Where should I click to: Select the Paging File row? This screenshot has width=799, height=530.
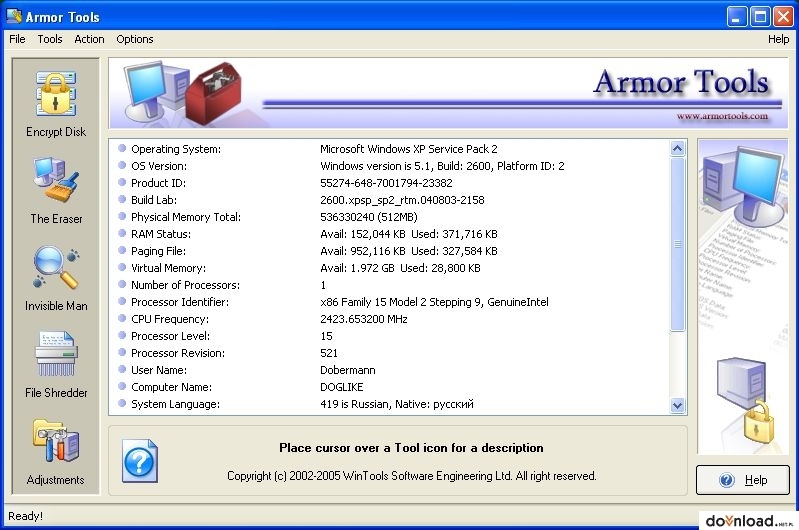point(389,251)
